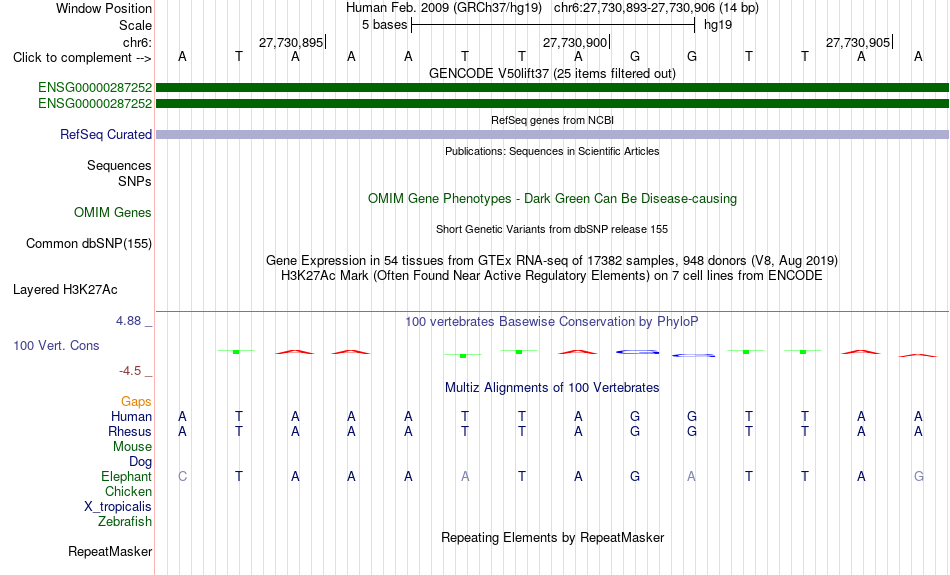Click the 4.88 upper PhyloP scale value
The width and height of the screenshot is (950, 575).
point(128,321)
